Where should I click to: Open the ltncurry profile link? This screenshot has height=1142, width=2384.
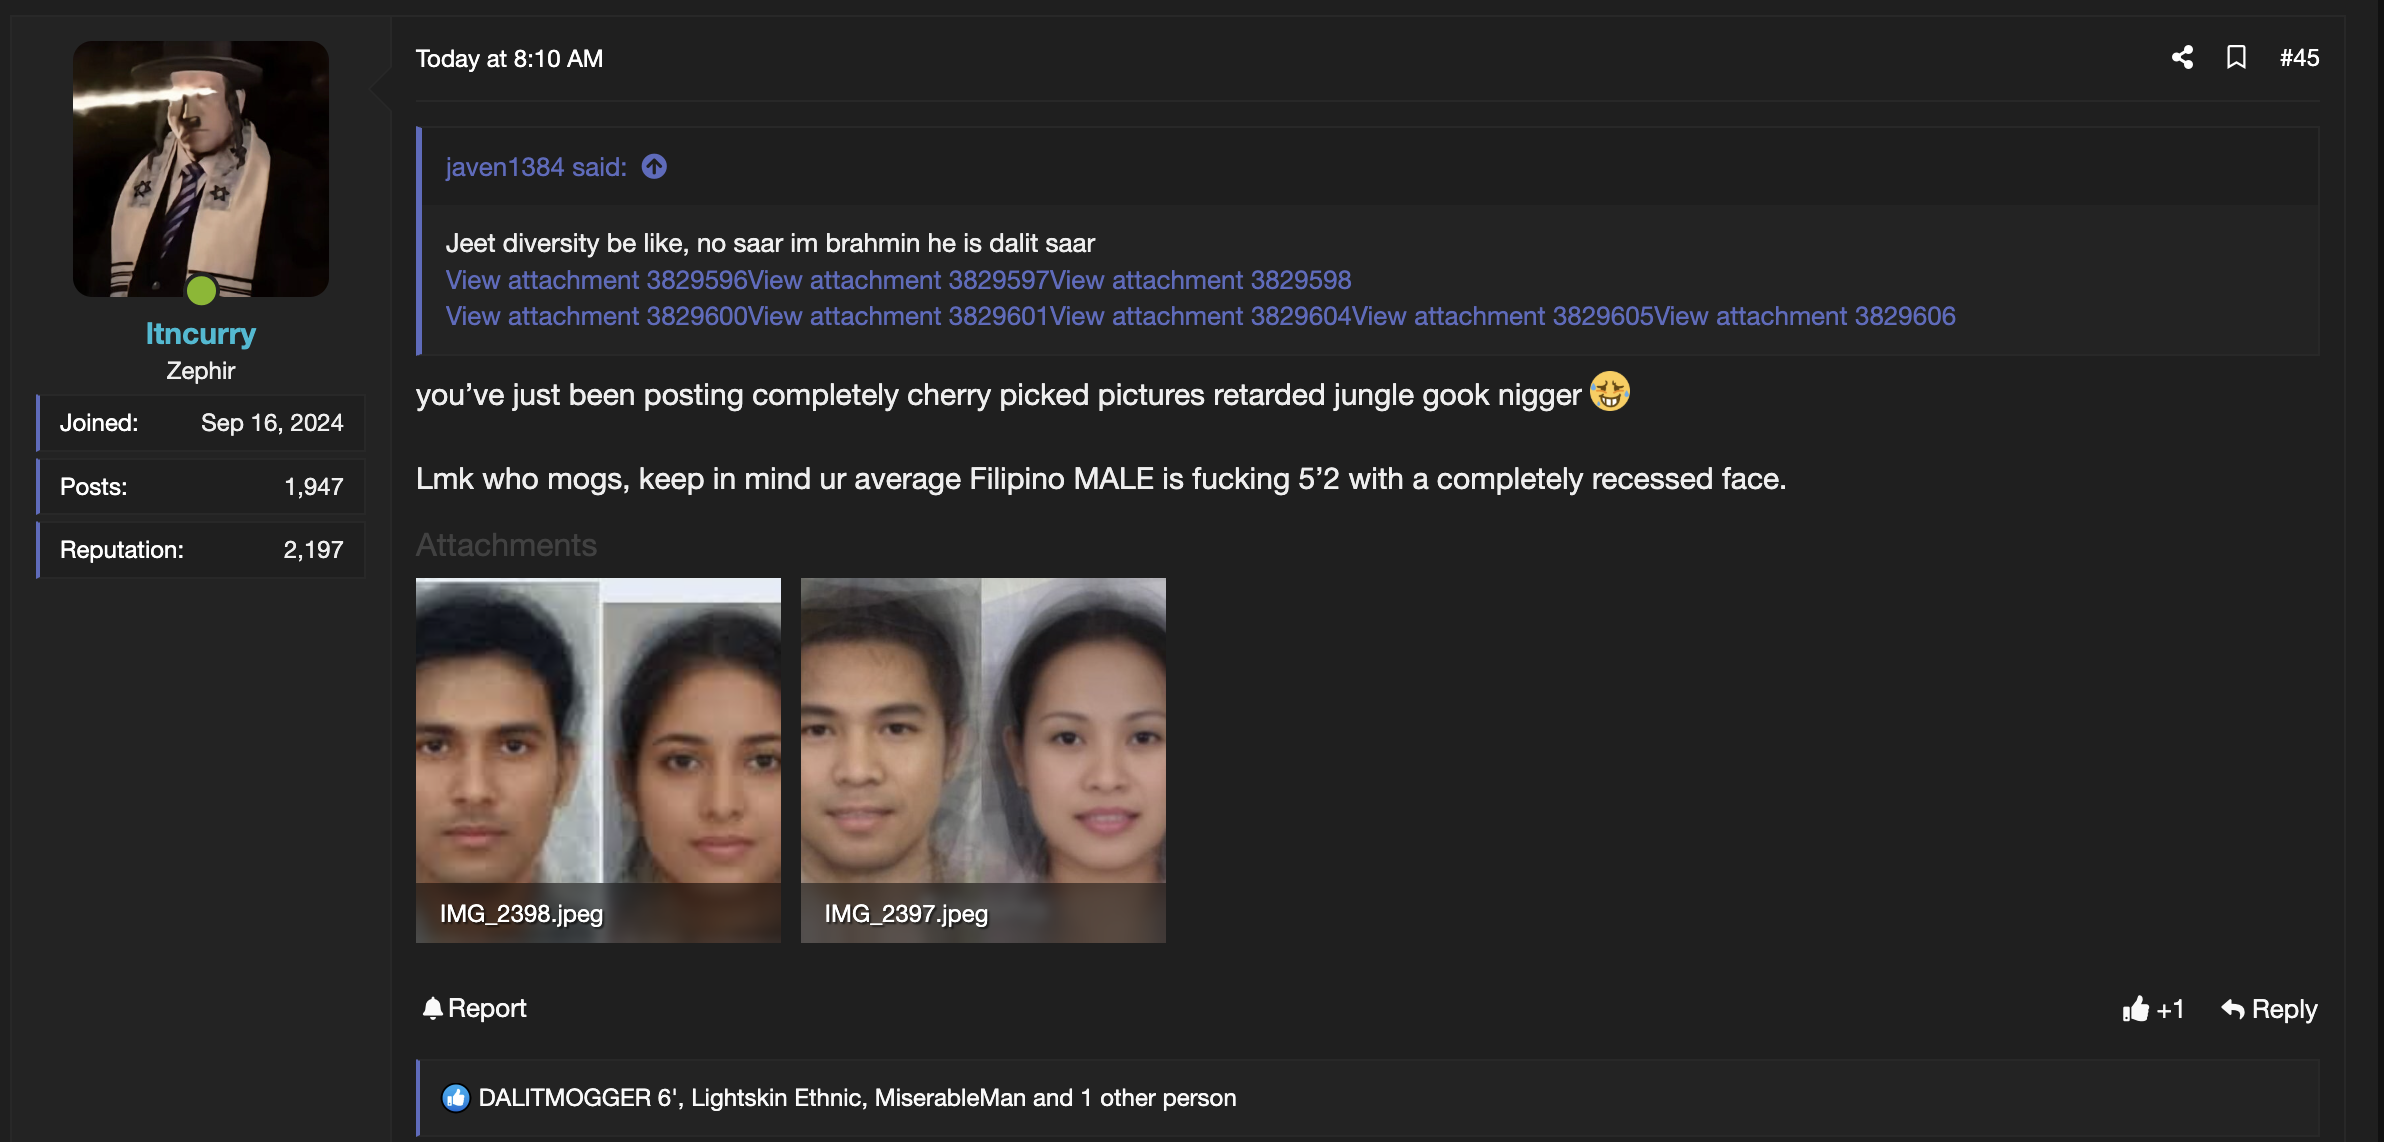201,333
